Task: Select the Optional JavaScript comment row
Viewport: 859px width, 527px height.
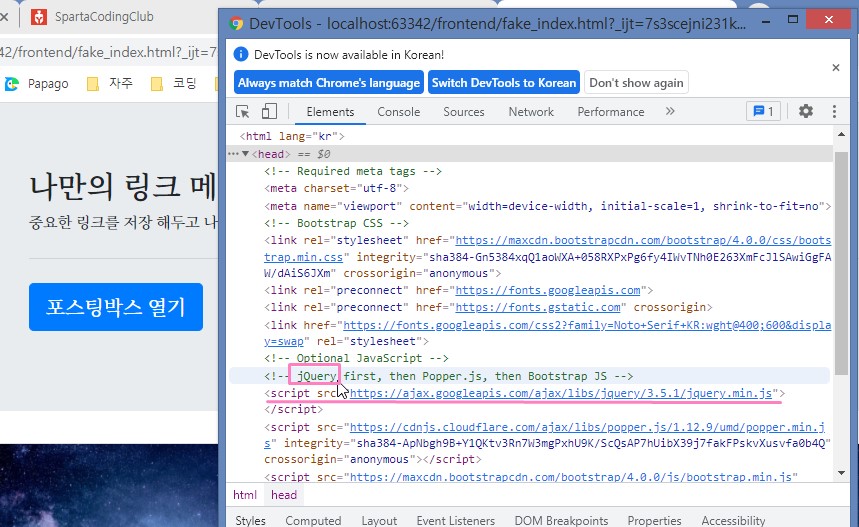Action: pyautogui.click(x=356, y=358)
